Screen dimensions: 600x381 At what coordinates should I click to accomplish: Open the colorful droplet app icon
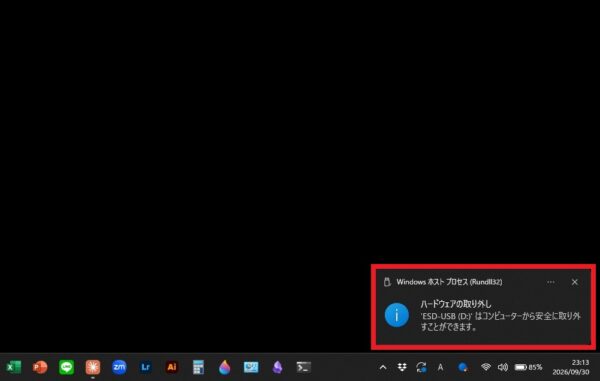[x=225, y=368]
